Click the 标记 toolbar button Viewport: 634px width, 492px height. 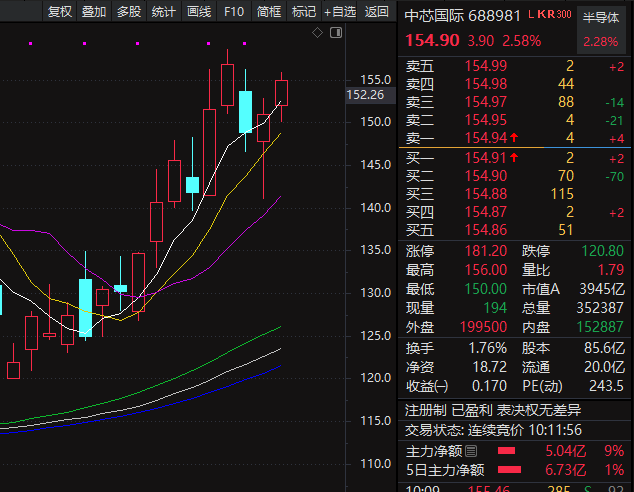[304, 12]
